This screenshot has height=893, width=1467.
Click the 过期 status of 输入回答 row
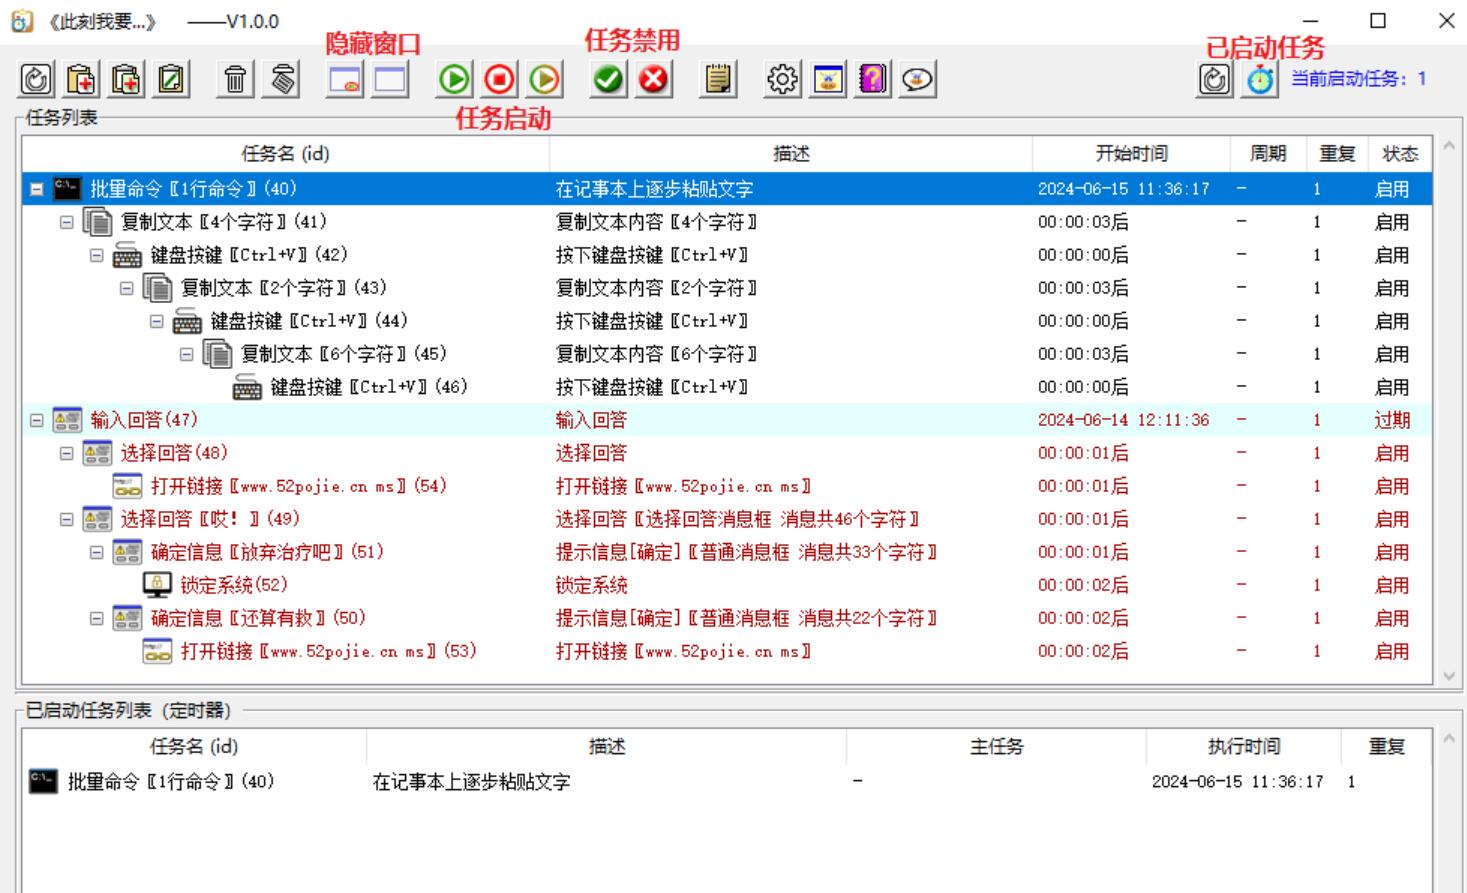1392,420
